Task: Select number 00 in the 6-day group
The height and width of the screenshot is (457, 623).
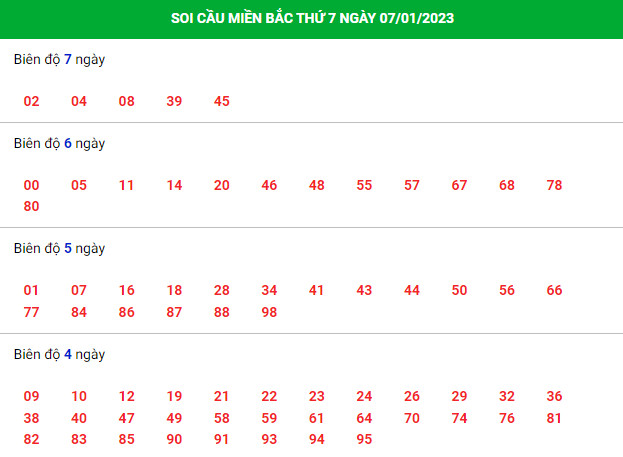Action: tap(31, 185)
